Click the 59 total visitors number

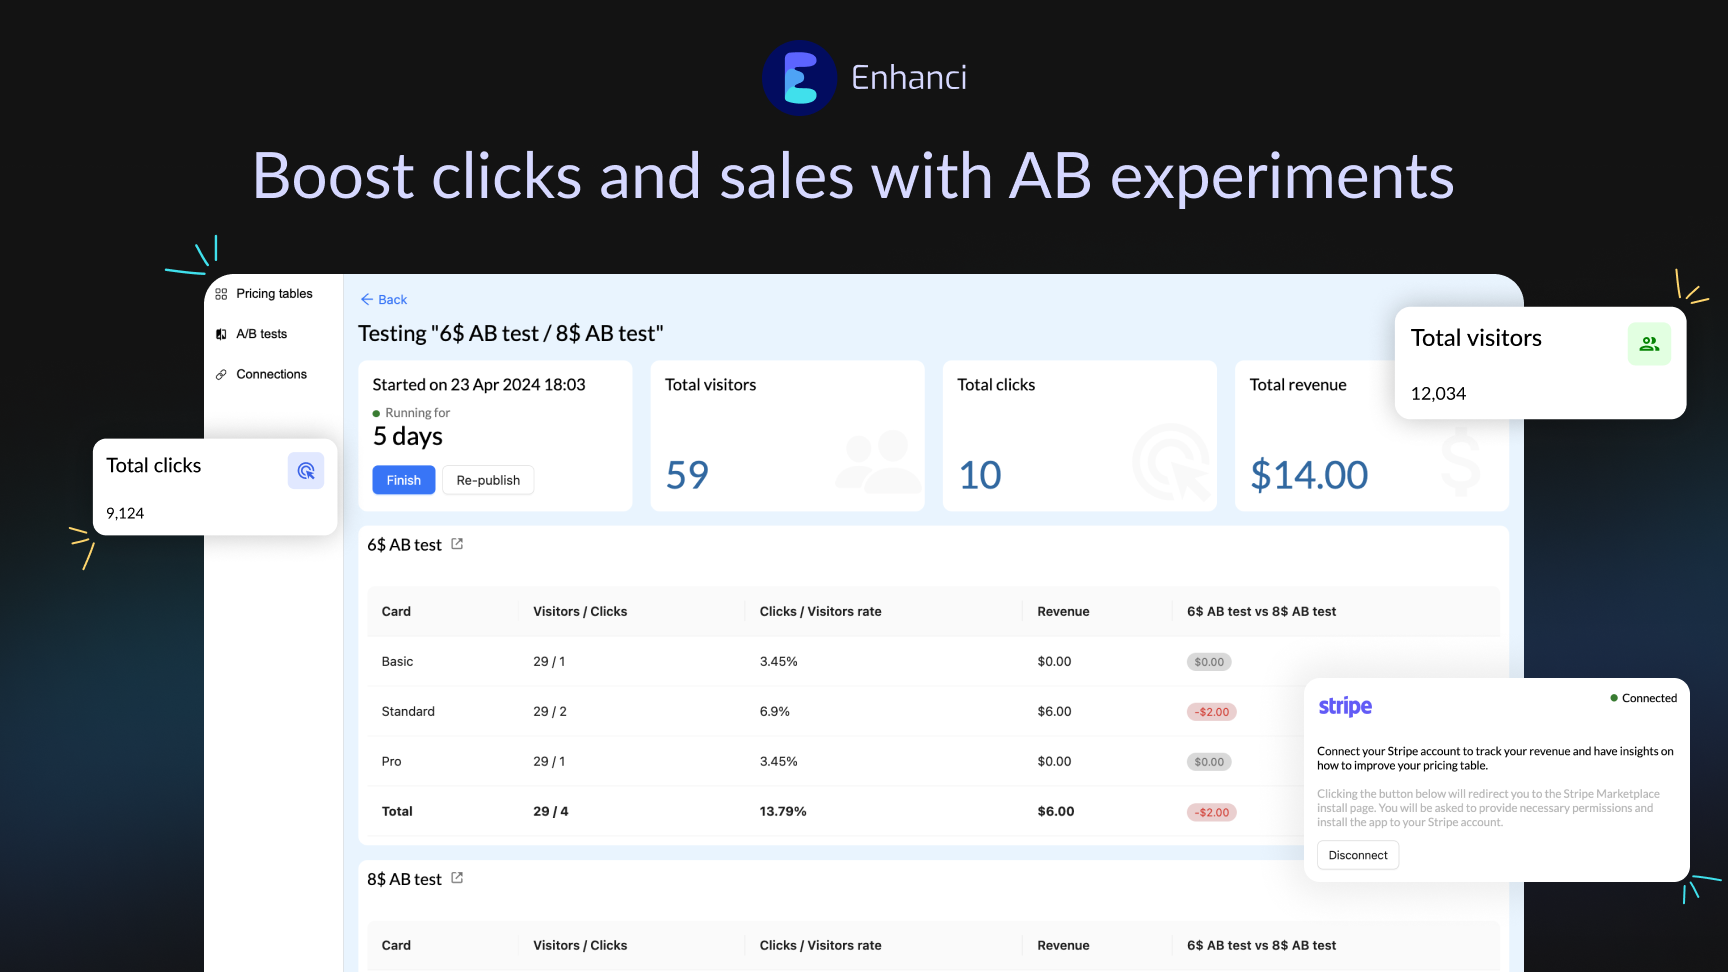coord(687,475)
